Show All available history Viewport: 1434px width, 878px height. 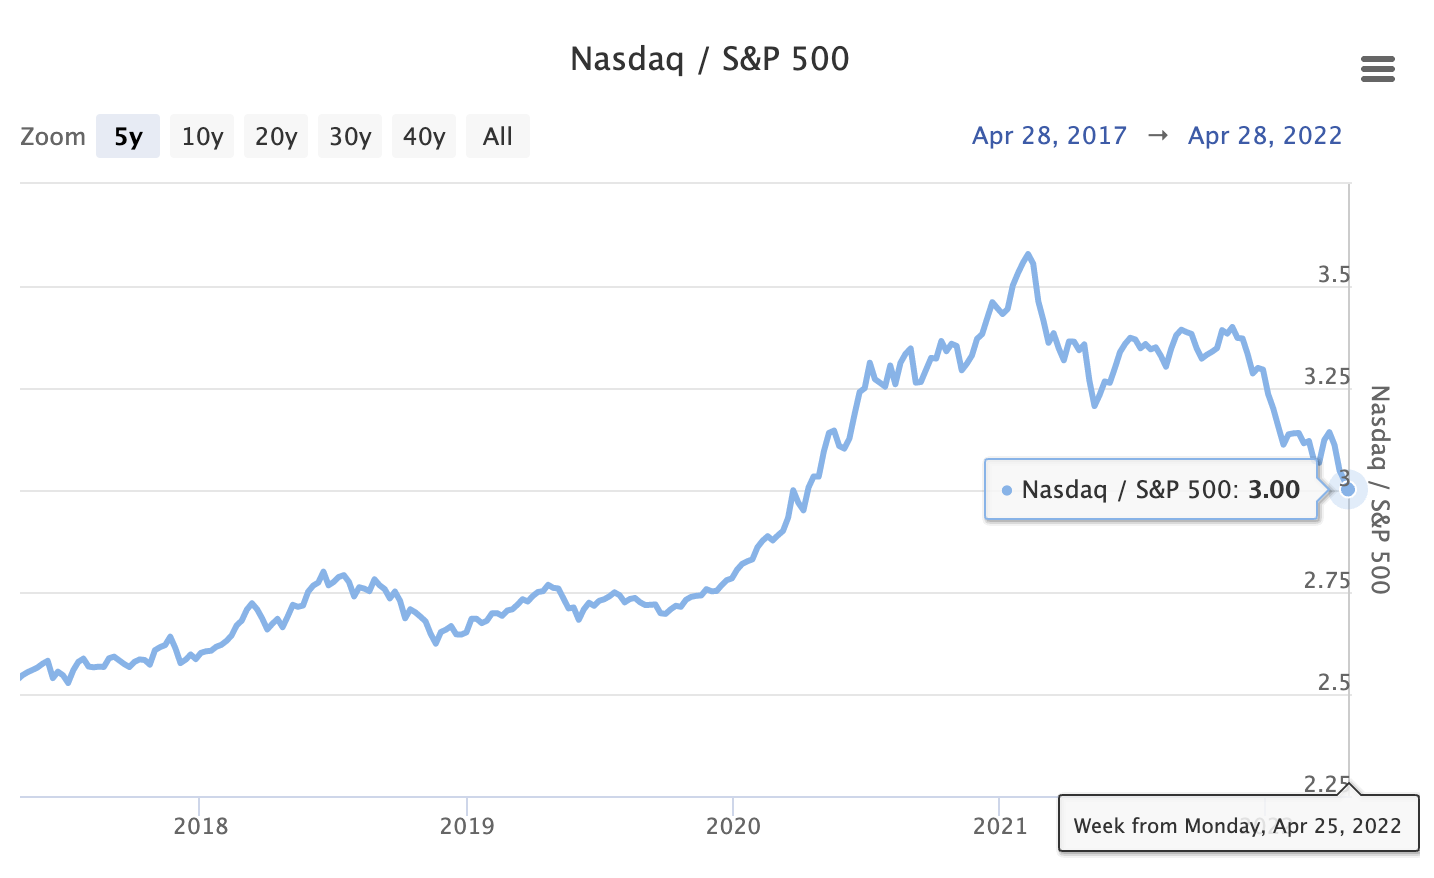(x=497, y=137)
